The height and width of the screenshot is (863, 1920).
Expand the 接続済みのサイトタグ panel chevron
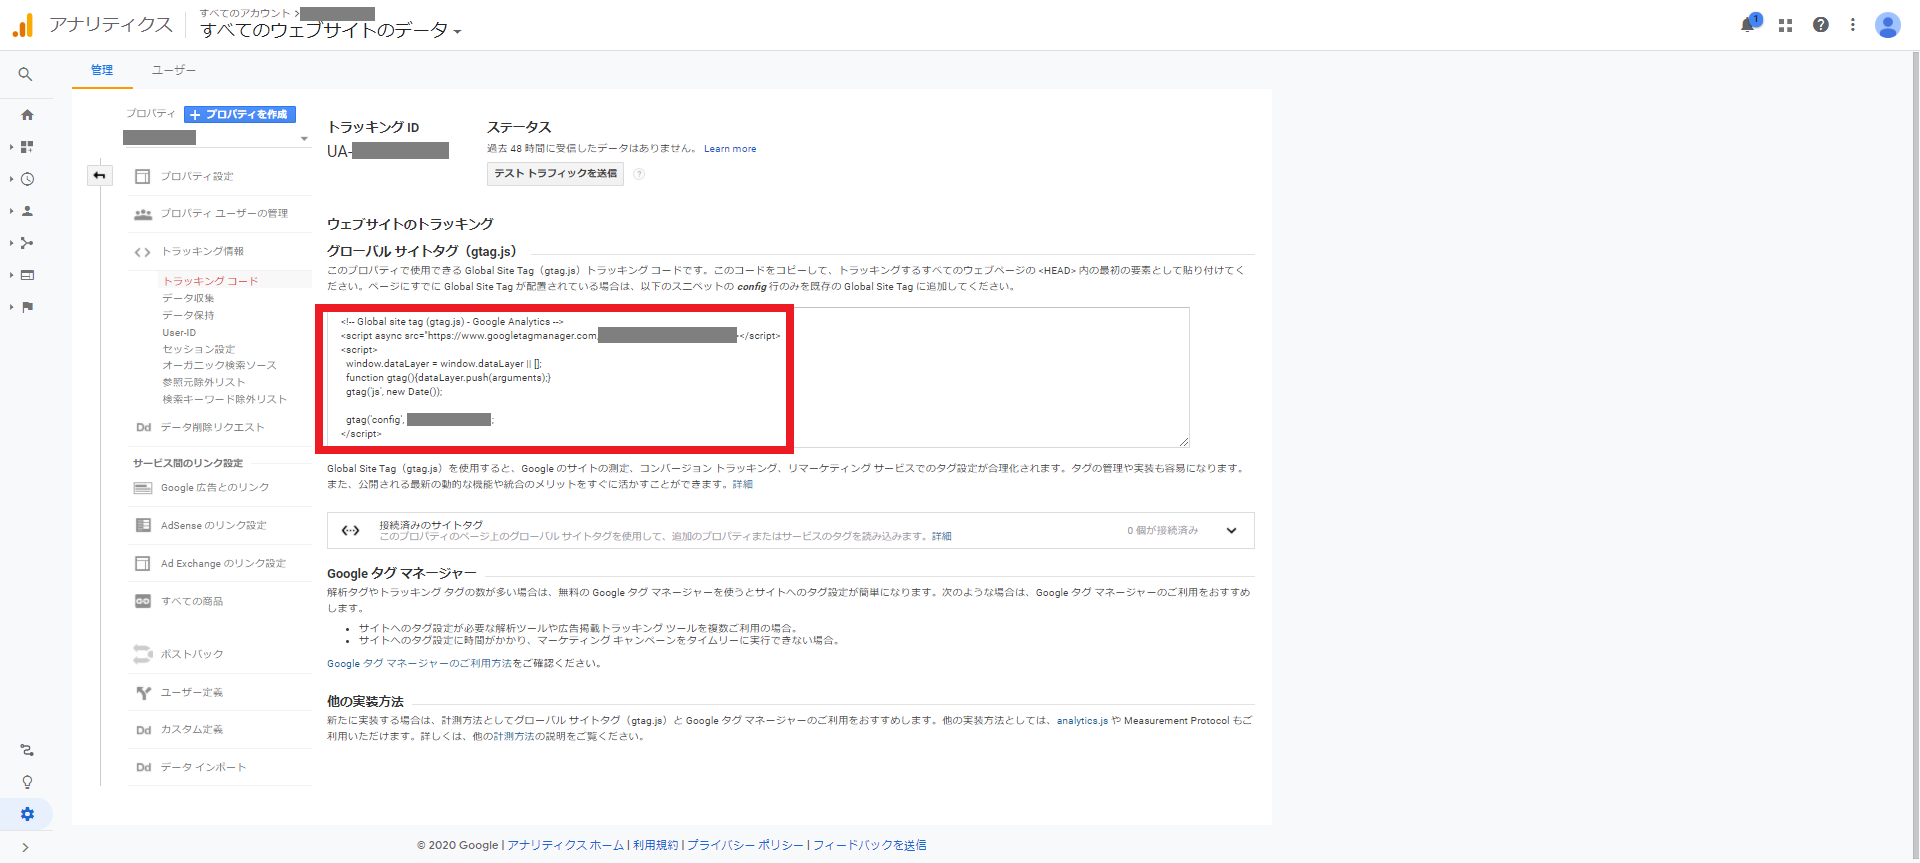[x=1231, y=531]
